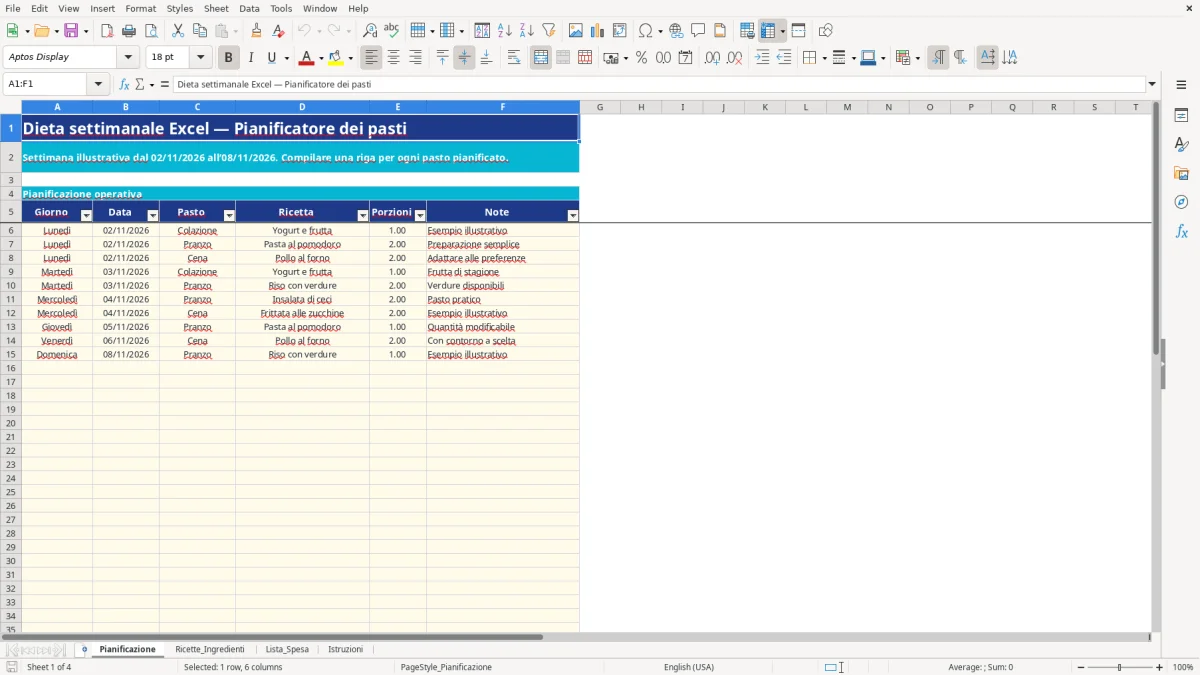Open the Function Wizard beside Name Box
1200x675 pixels.
[x=124, y=84]
